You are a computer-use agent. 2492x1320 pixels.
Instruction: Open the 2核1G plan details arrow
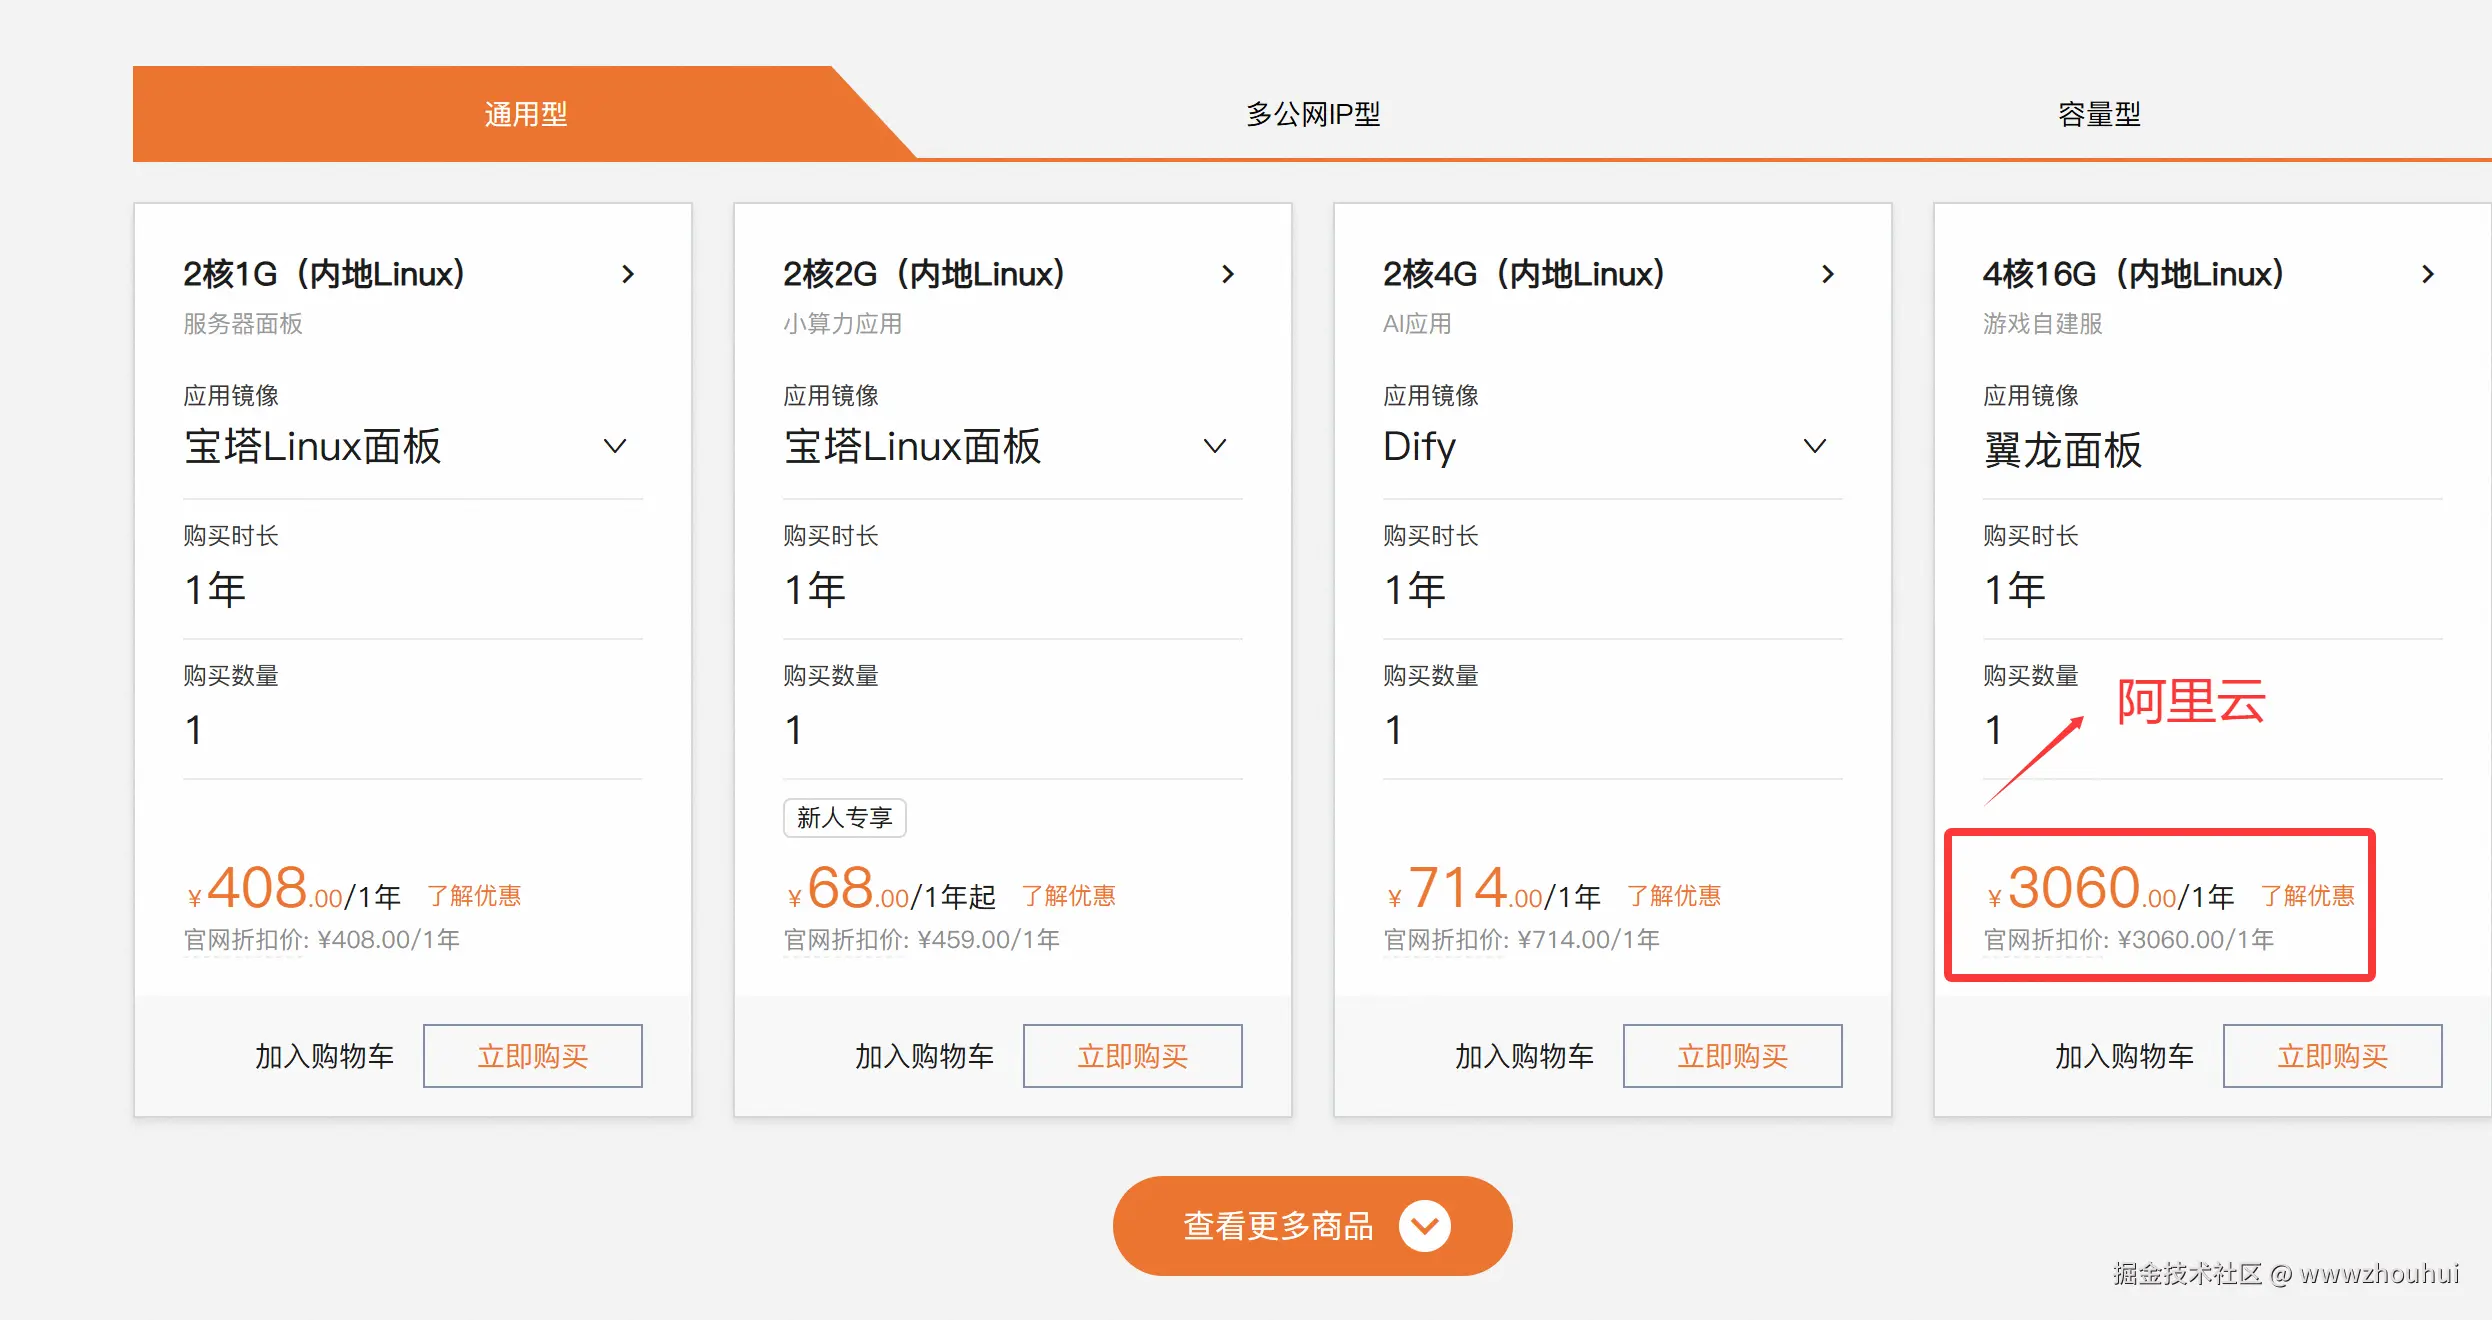tap(628, 274)
